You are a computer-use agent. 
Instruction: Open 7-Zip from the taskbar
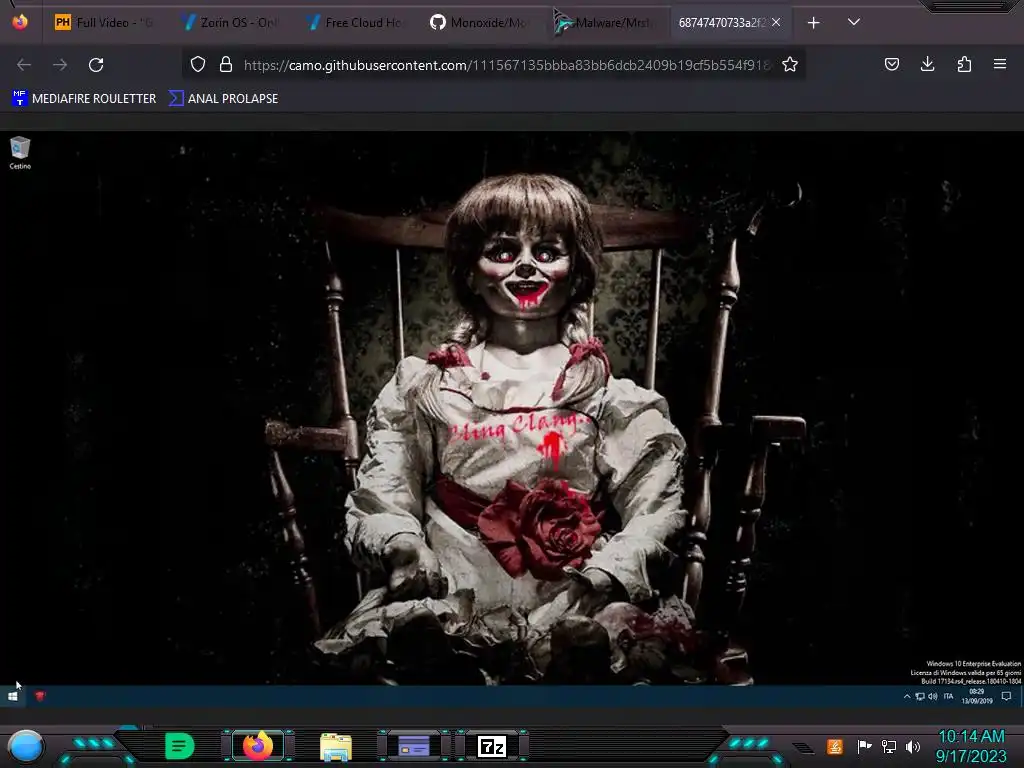[x=492, y=746]
